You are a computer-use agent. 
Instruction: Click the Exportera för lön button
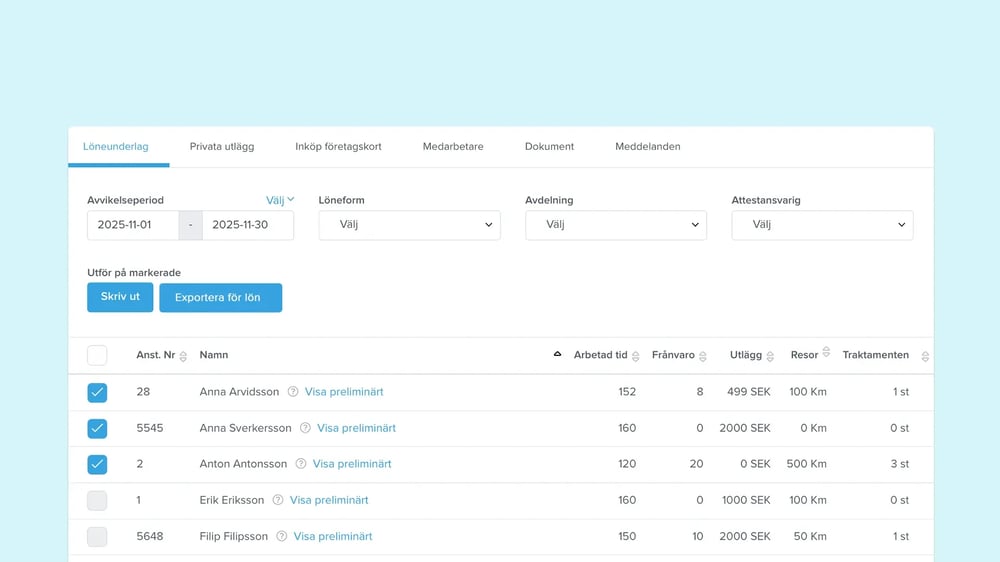220,298
